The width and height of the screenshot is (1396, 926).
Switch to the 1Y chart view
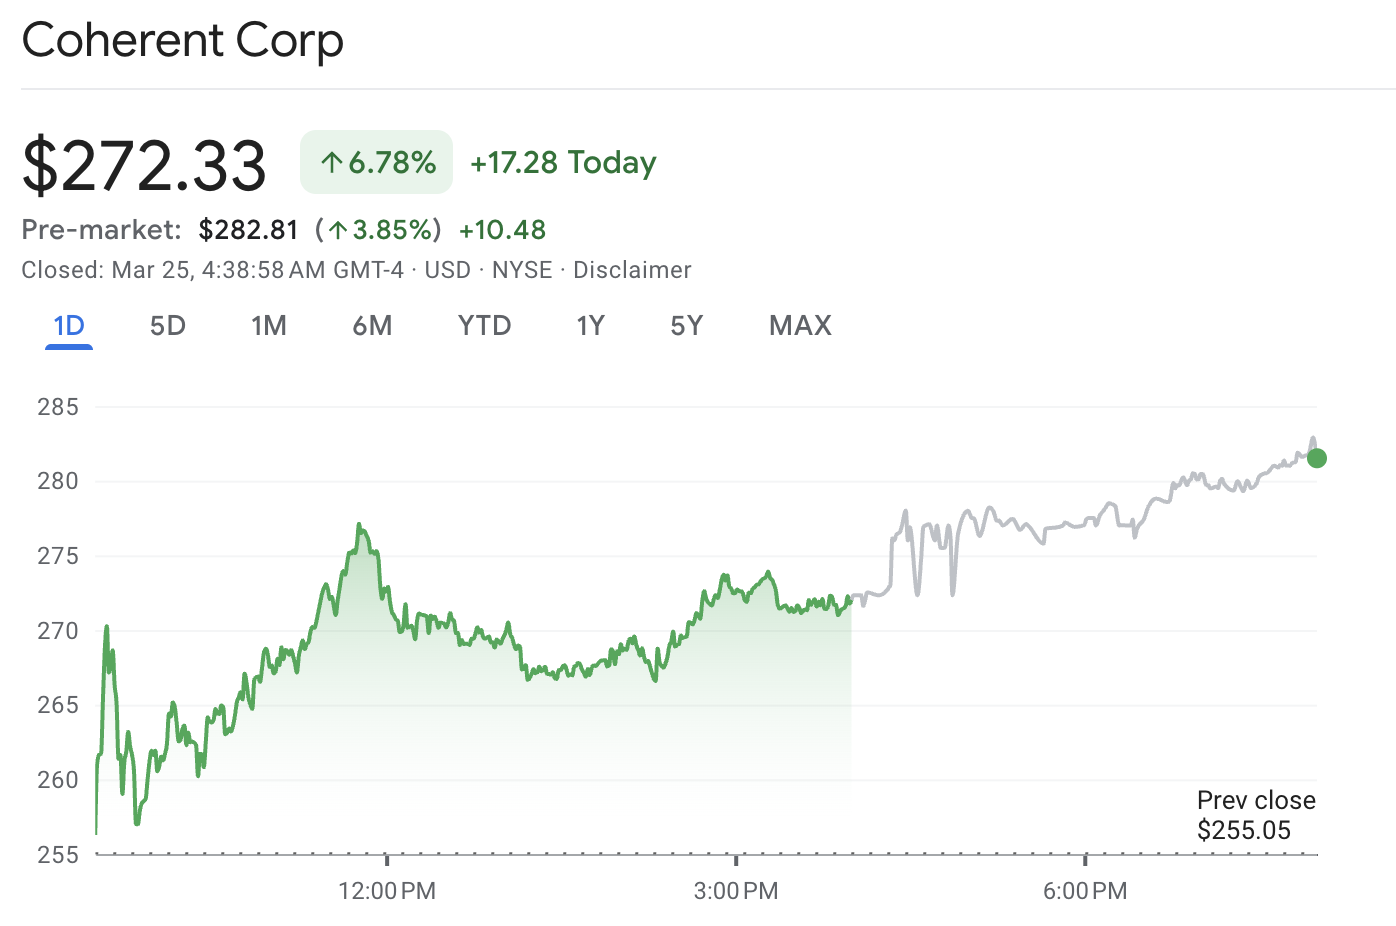[590, 325]
